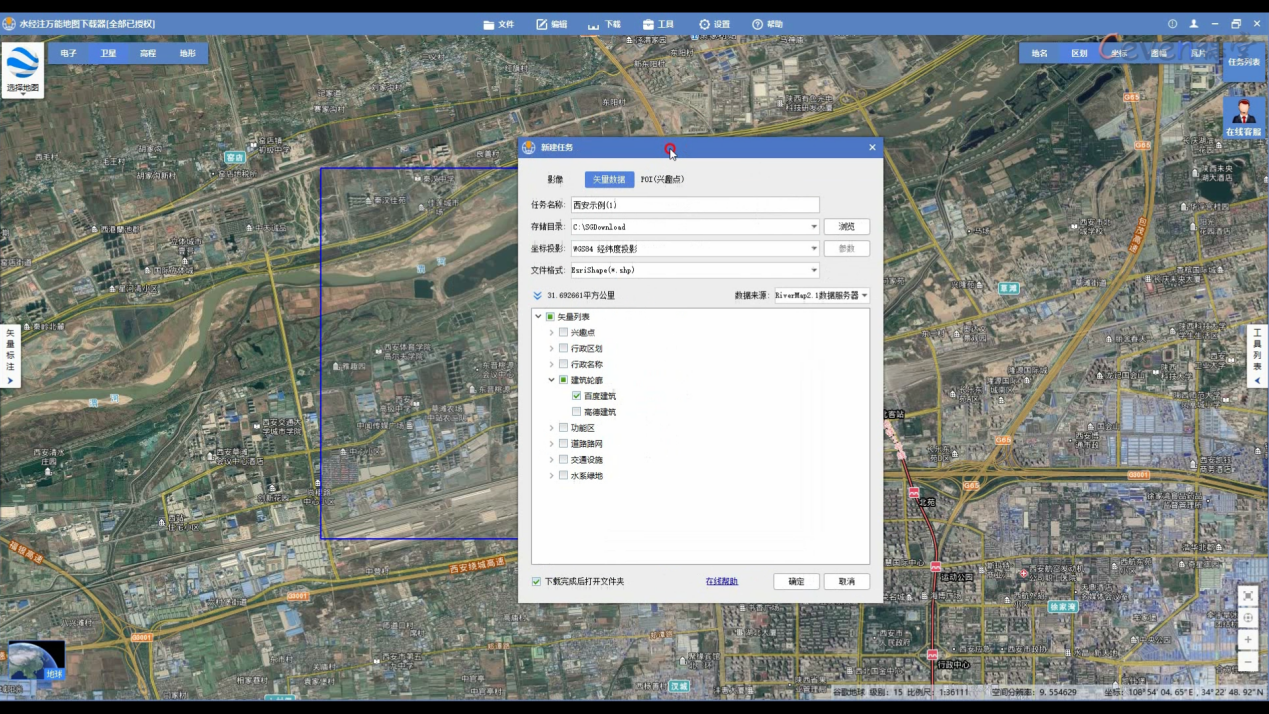Image resolution: width=1269 pixels, height=714 pixels.
Task: Open the 在线帮助 help link
Action: click(721, 581)
